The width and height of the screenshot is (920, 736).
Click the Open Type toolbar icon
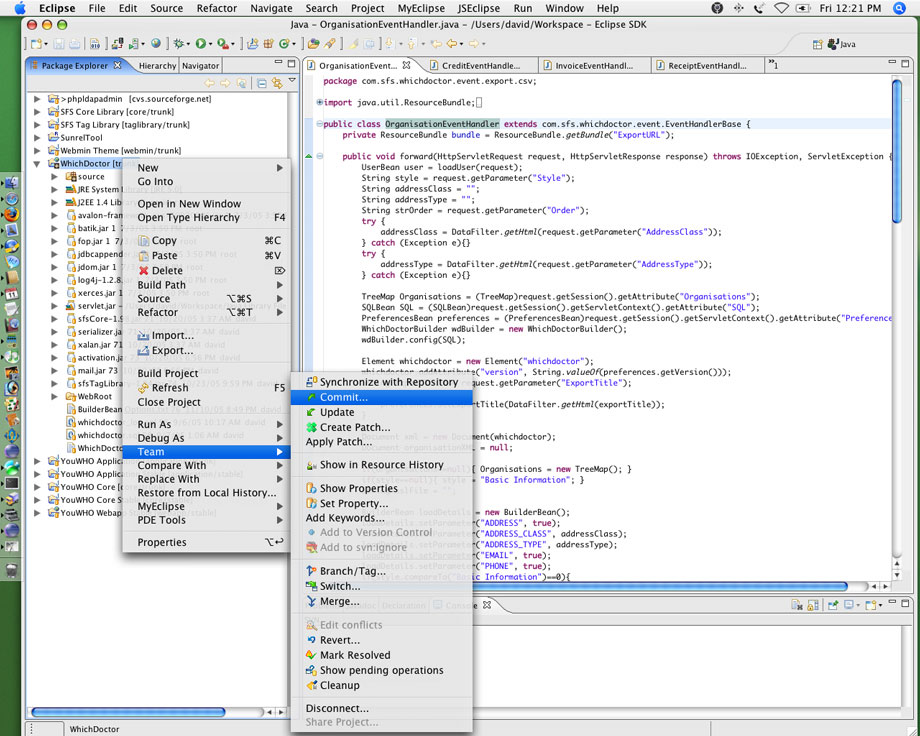[x=313, y=43]
